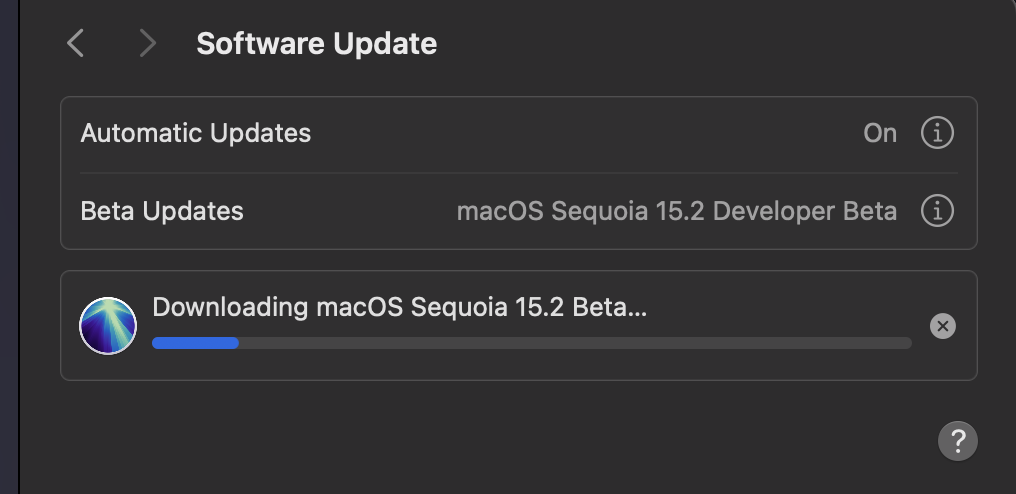Click the macOS Sequoia 15.2 Developer Beta value
This screenshot has width=1016, height=494.
[x=676, y=211]
